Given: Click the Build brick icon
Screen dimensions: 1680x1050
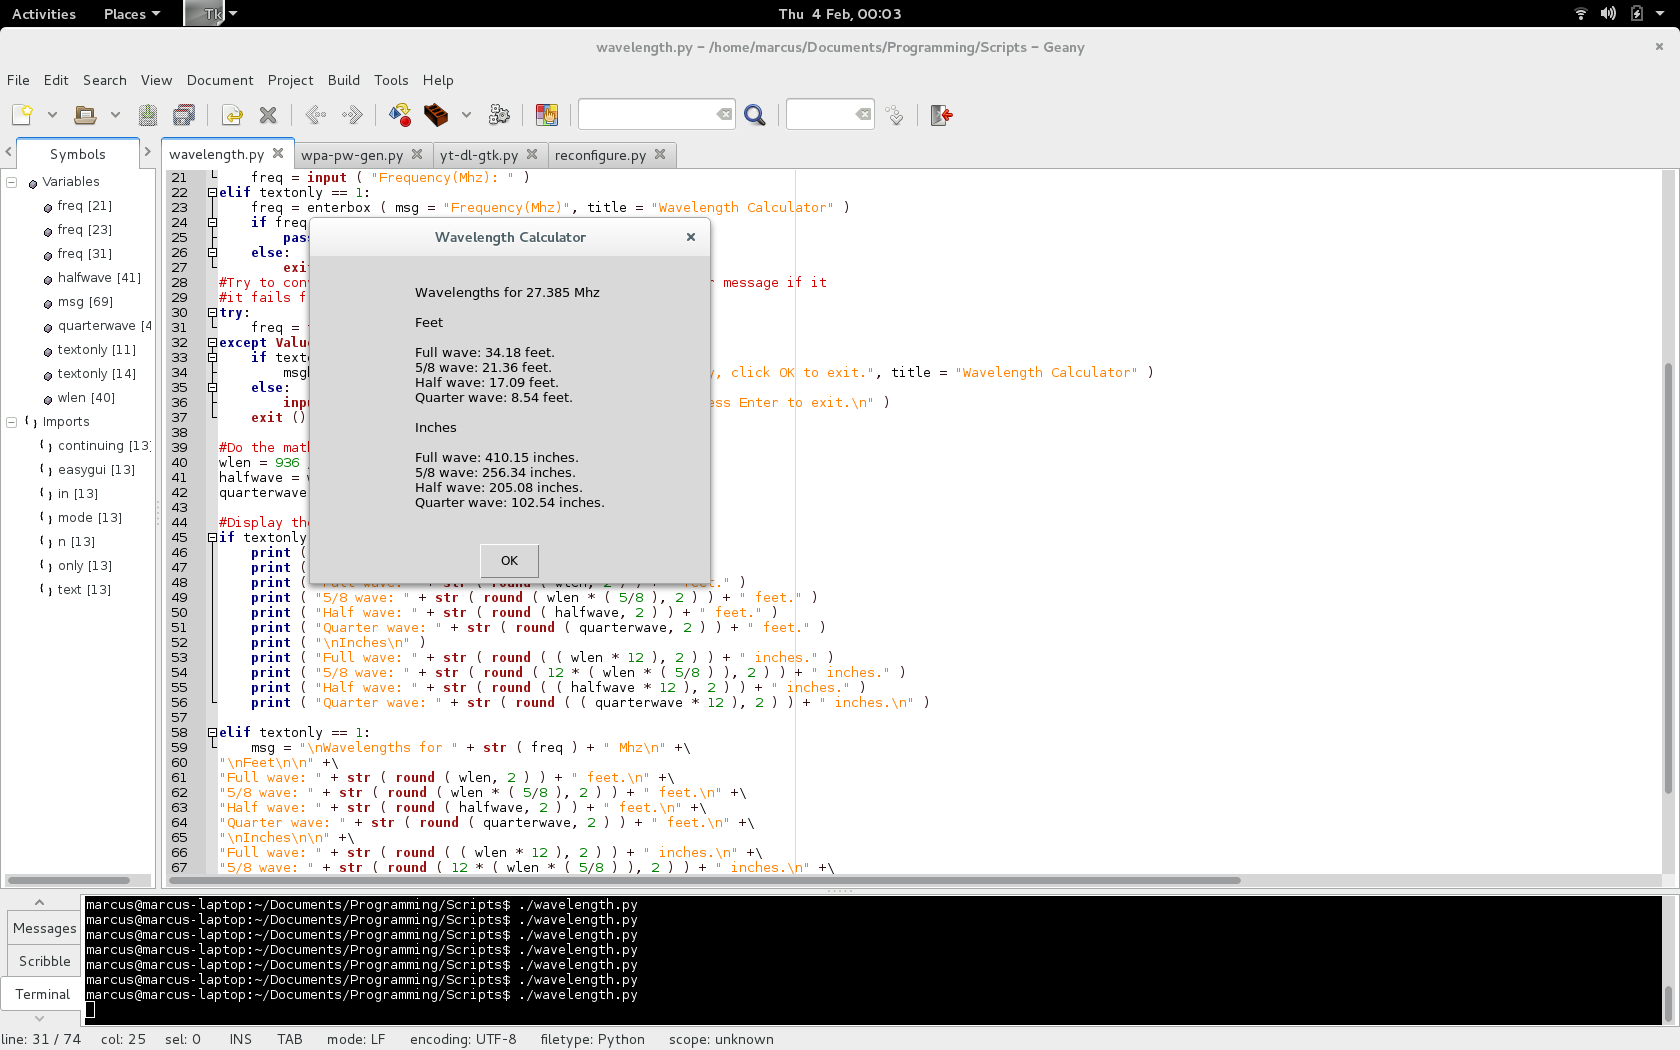Looking at the screenshot, I should point(436,115).
